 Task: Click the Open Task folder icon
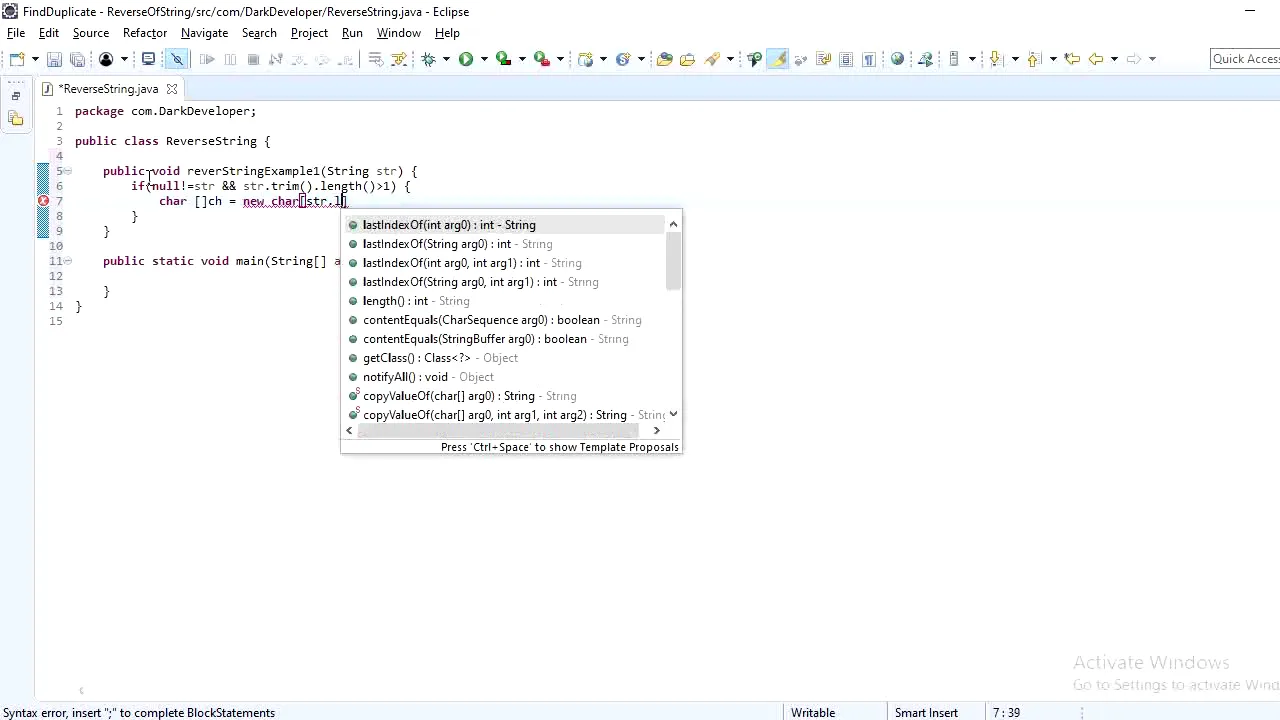click(x=687, y=59)
